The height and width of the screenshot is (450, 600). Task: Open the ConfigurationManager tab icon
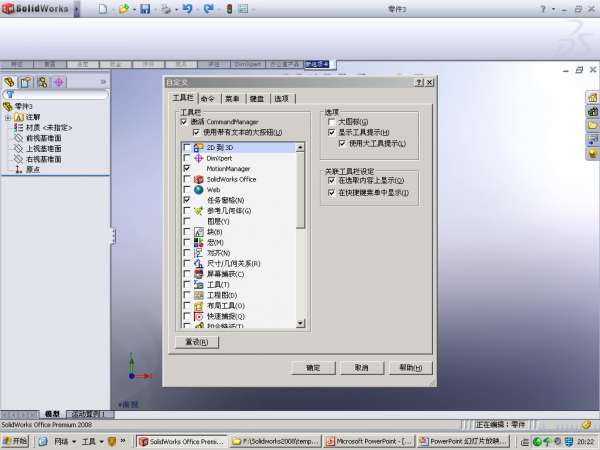pyautogui.click(x=42, y=82)
